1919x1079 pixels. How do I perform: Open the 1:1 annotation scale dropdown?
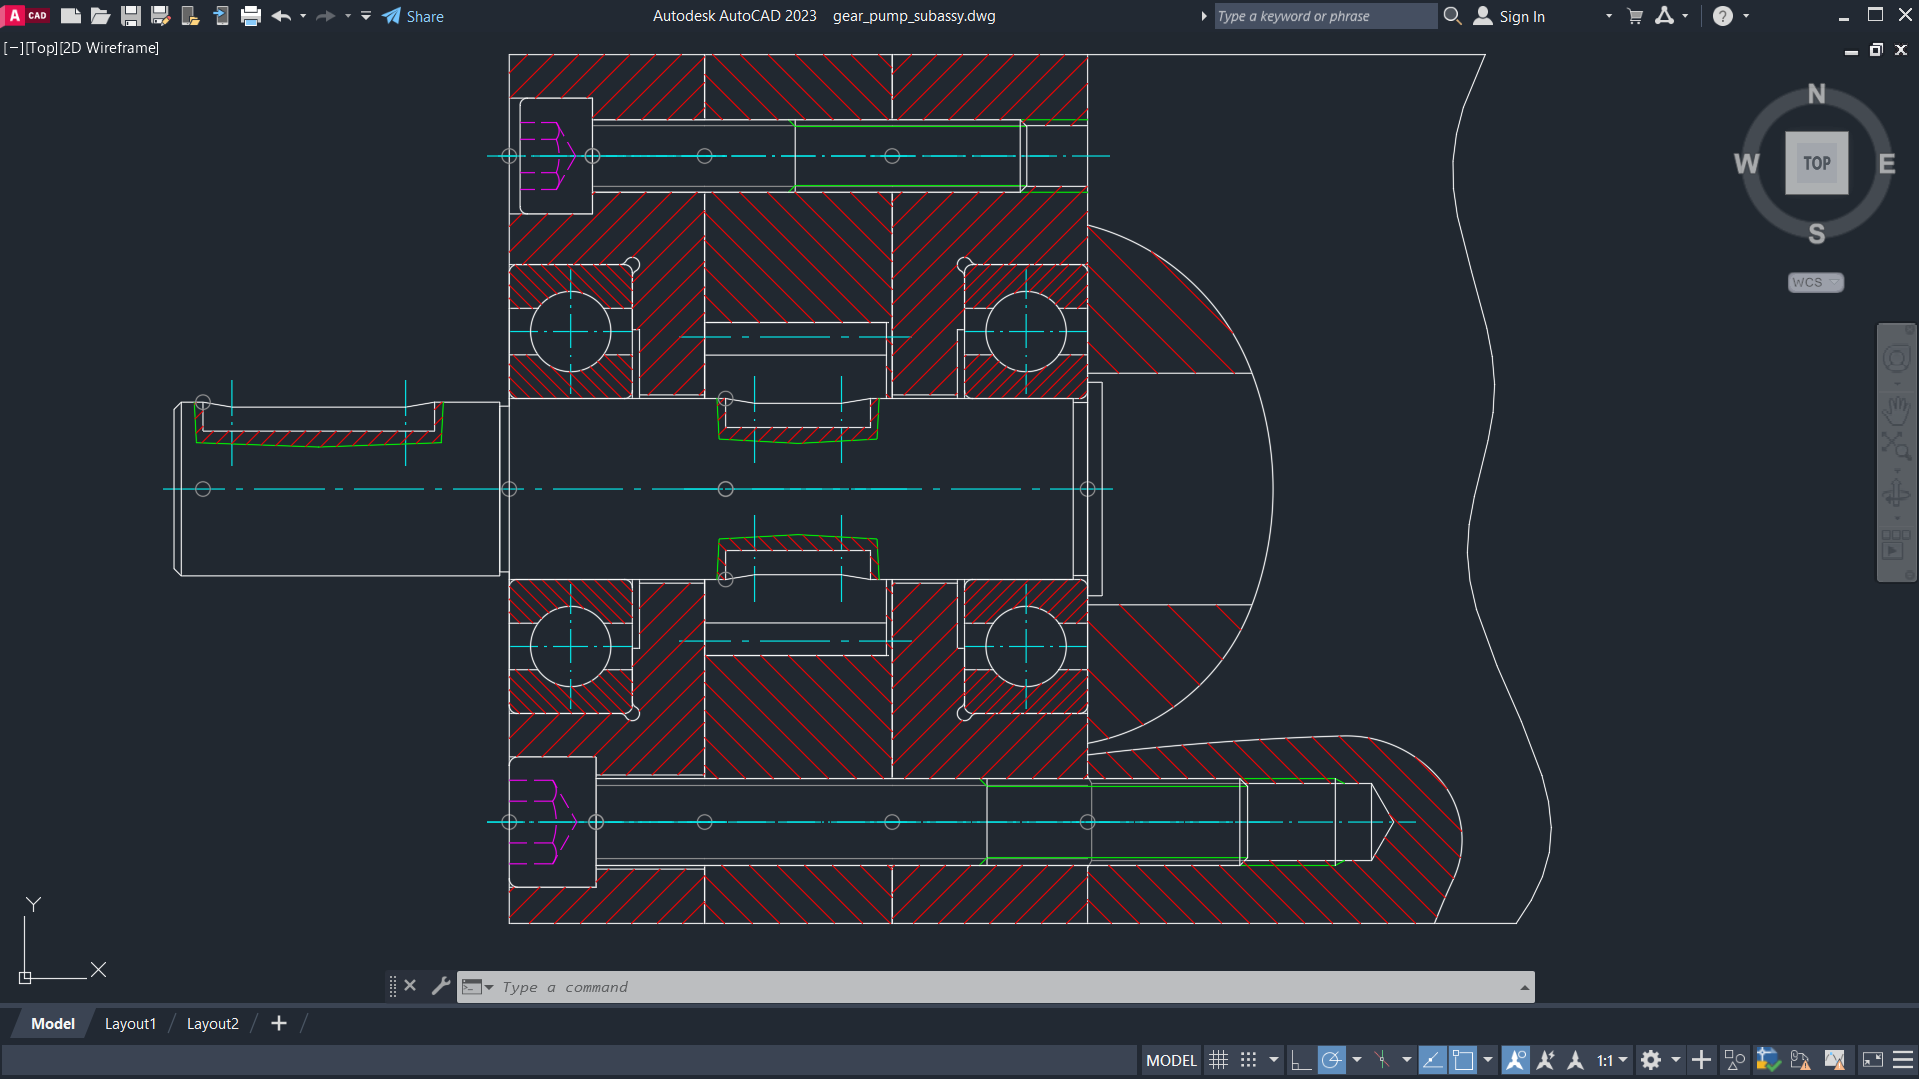point(1611,1060)
